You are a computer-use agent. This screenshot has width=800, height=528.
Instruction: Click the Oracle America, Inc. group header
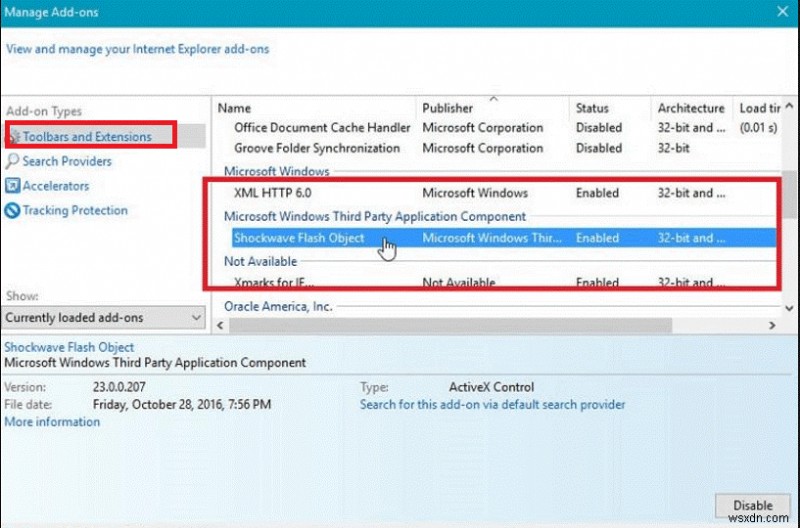coord(278,306)
